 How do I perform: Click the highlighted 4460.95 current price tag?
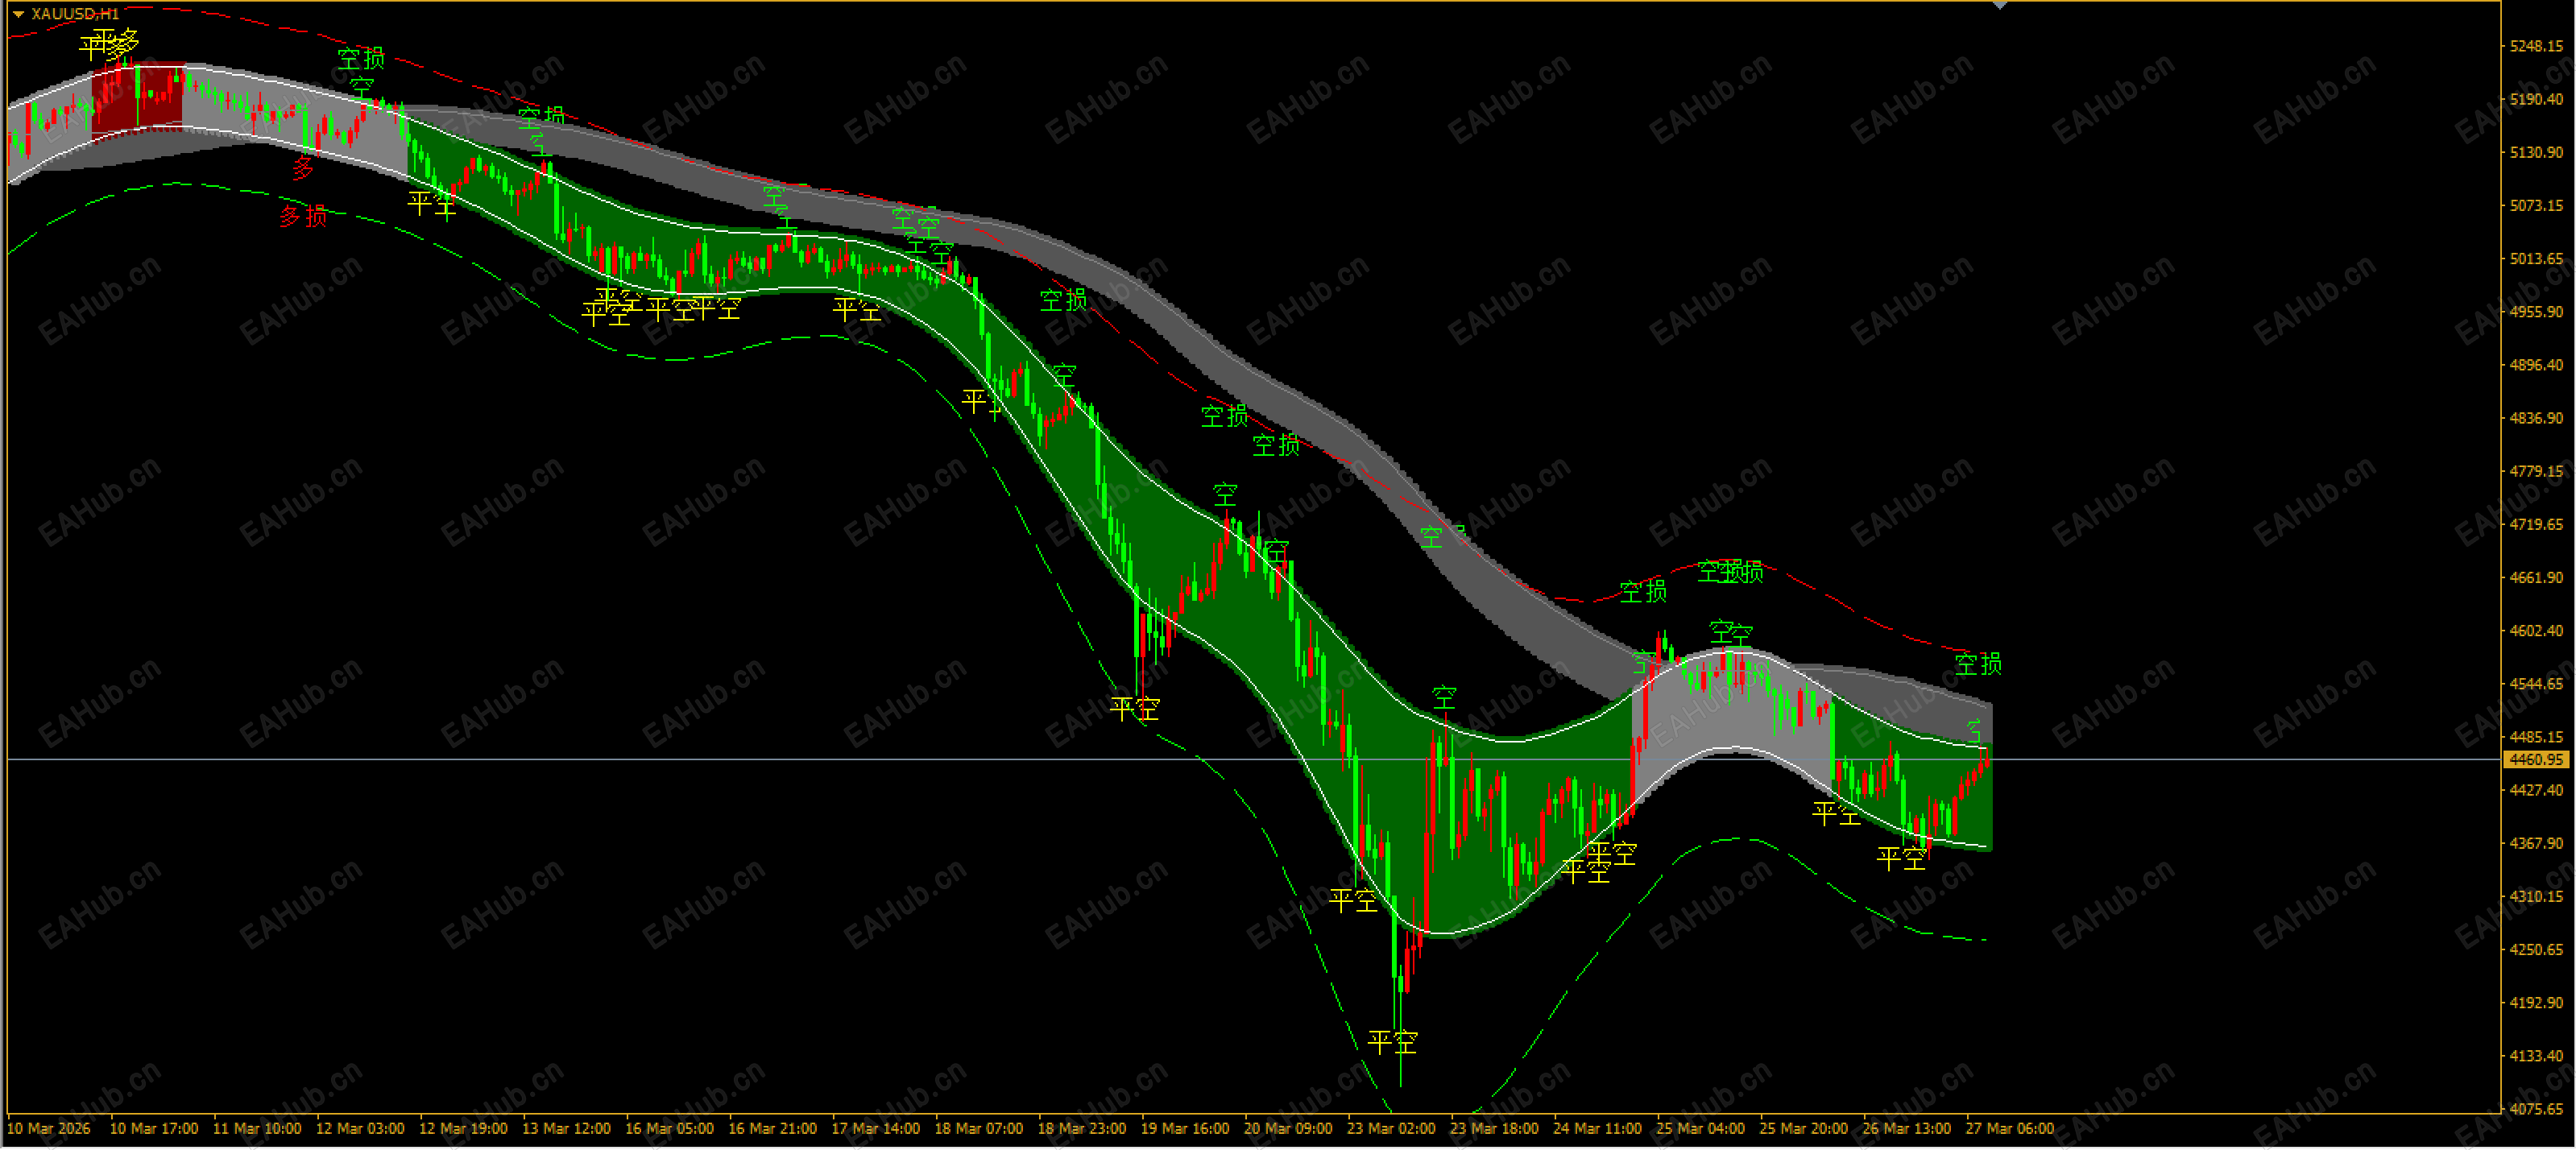click(x=2537, y=760)
